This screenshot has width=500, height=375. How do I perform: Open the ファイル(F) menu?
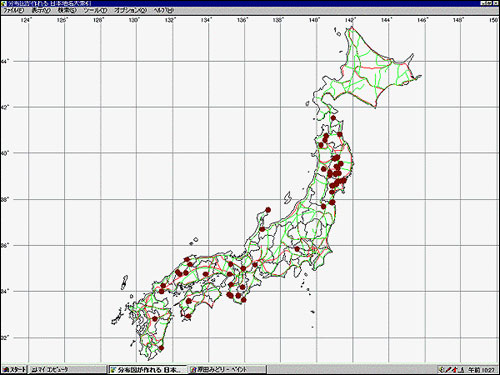pyautogui.click(x=13, y=10)
